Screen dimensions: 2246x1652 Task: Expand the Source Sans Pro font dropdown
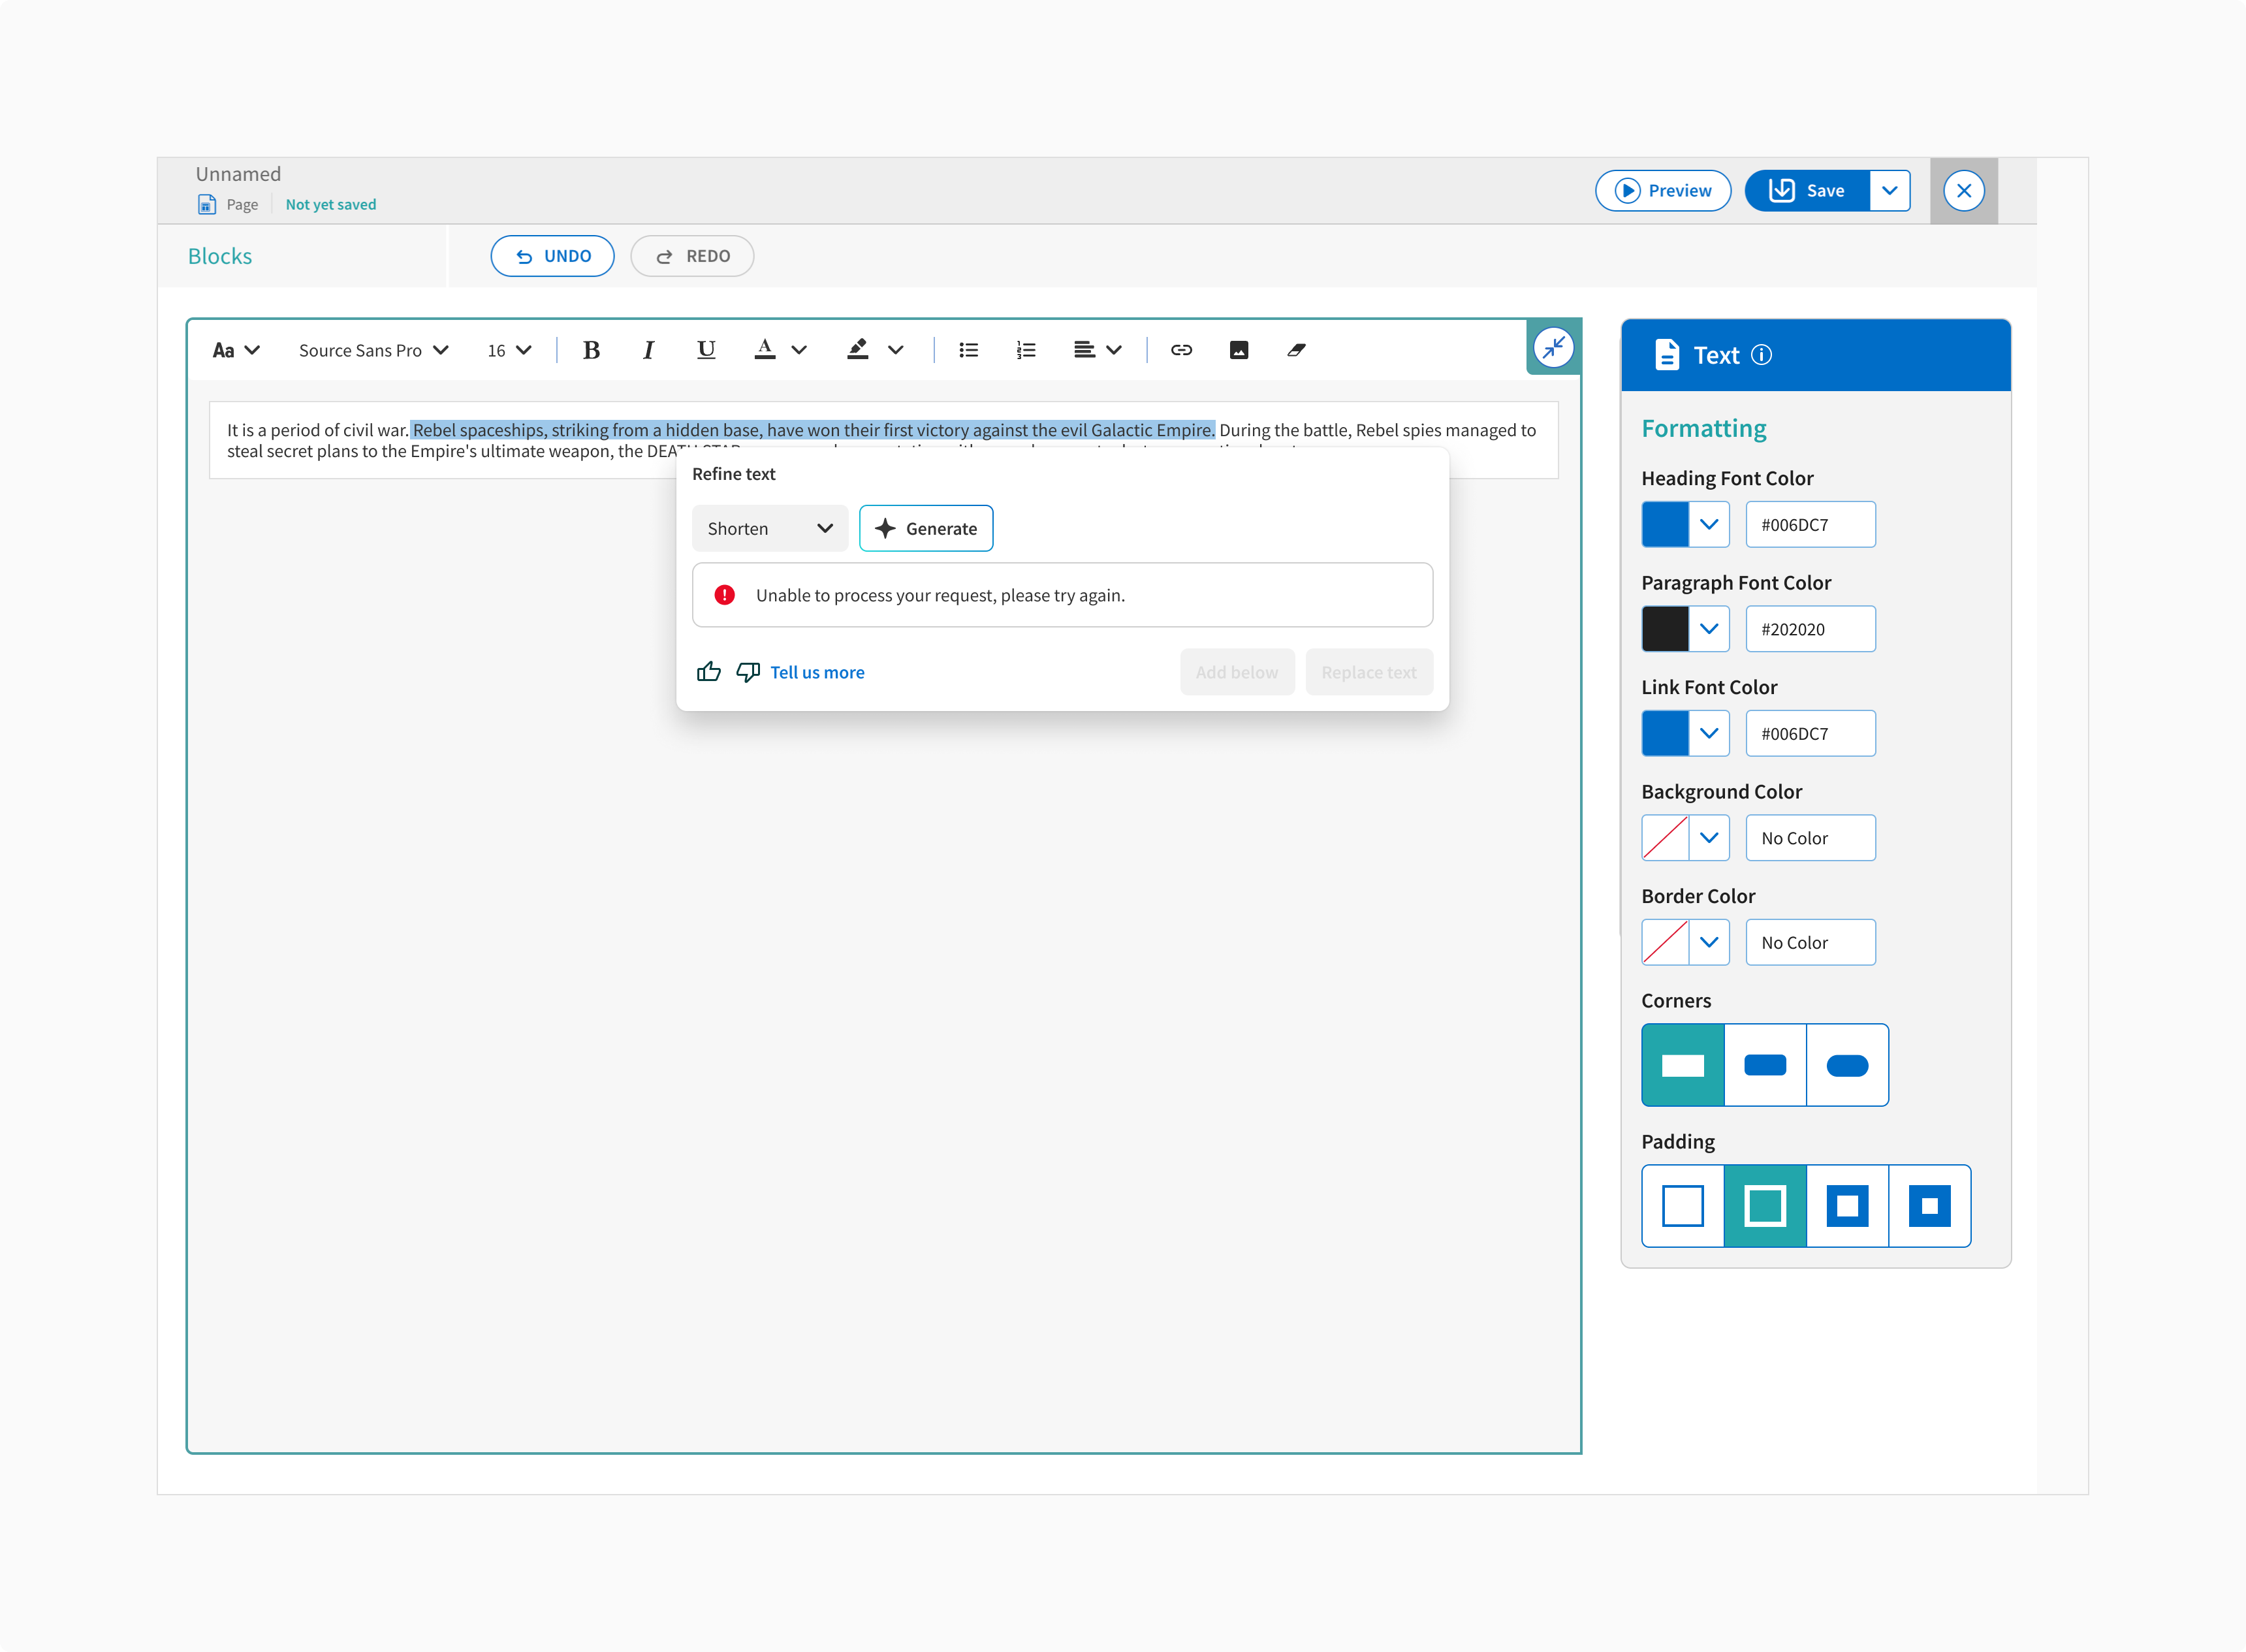pyautogui.click(x=373, y=350)
